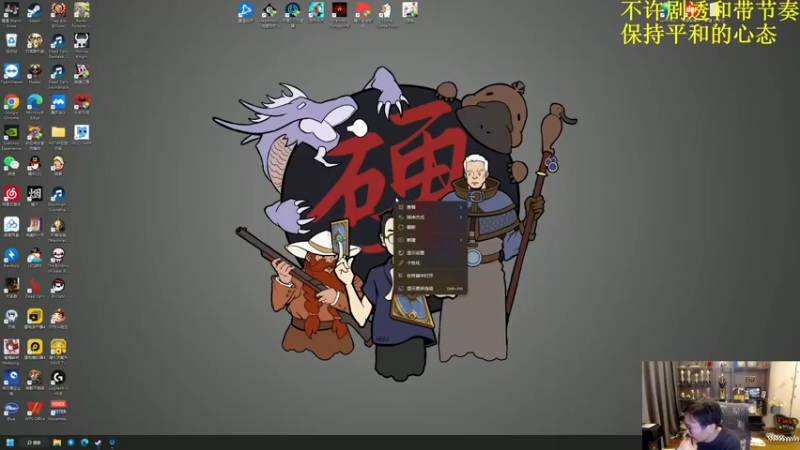Click the webcam overlay thumbnail
Image resolution: width=800 pixels, height=450 pixels.
721,406
